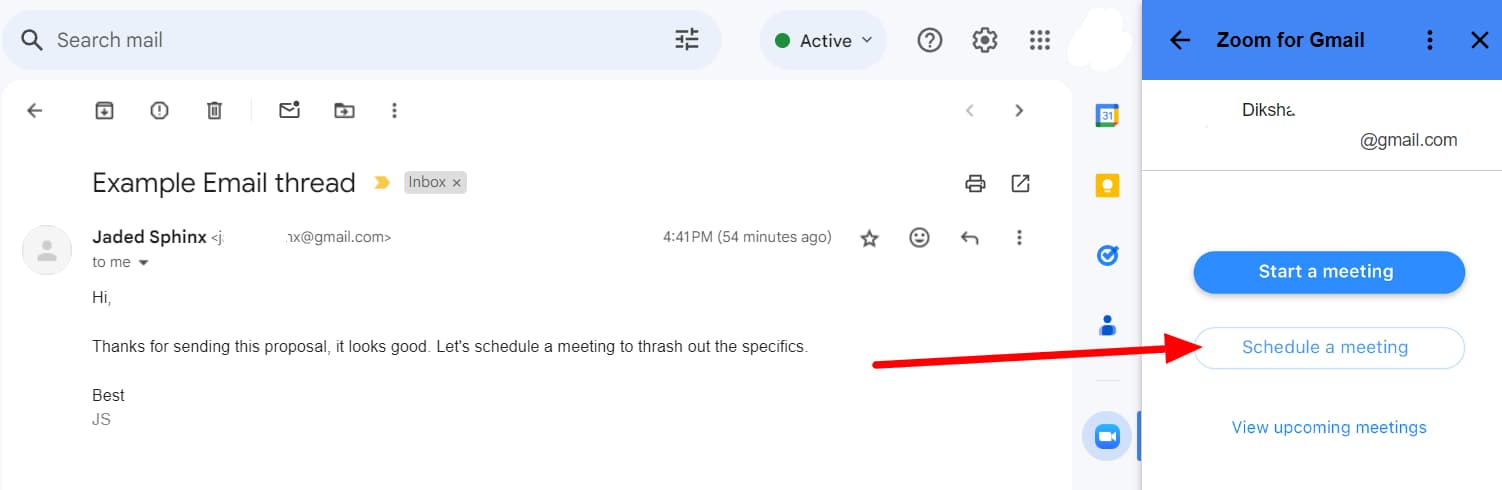Add an emoji reaction to message

point(919,238)
